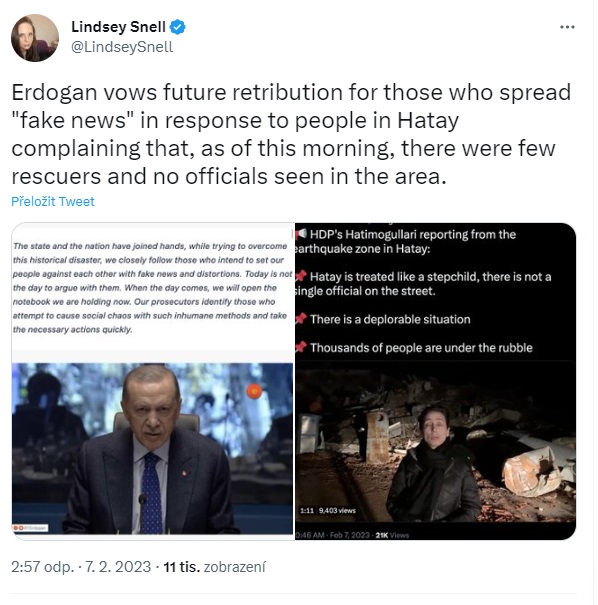Screen dimensions: 598x605
Task: Open Lindsey Snell's profile avatar photo
Action: [35, 38]
